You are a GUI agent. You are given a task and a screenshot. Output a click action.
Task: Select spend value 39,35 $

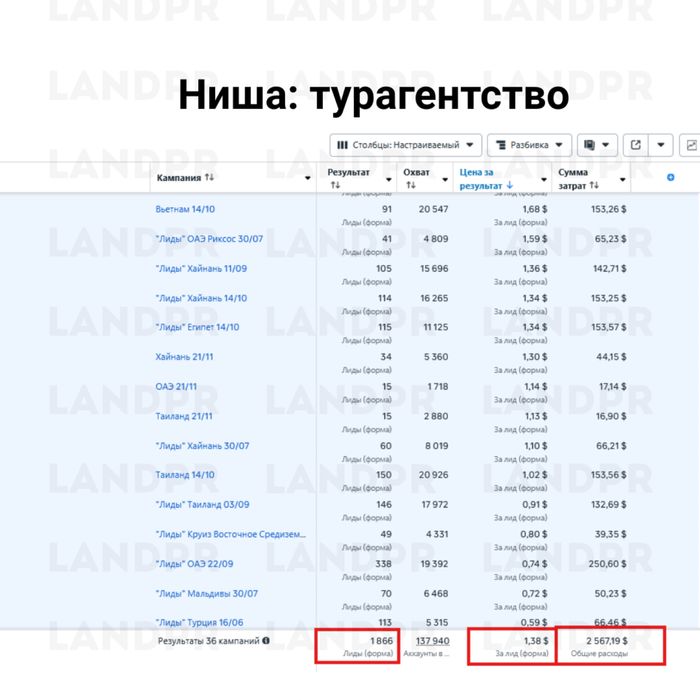[611, 534]
